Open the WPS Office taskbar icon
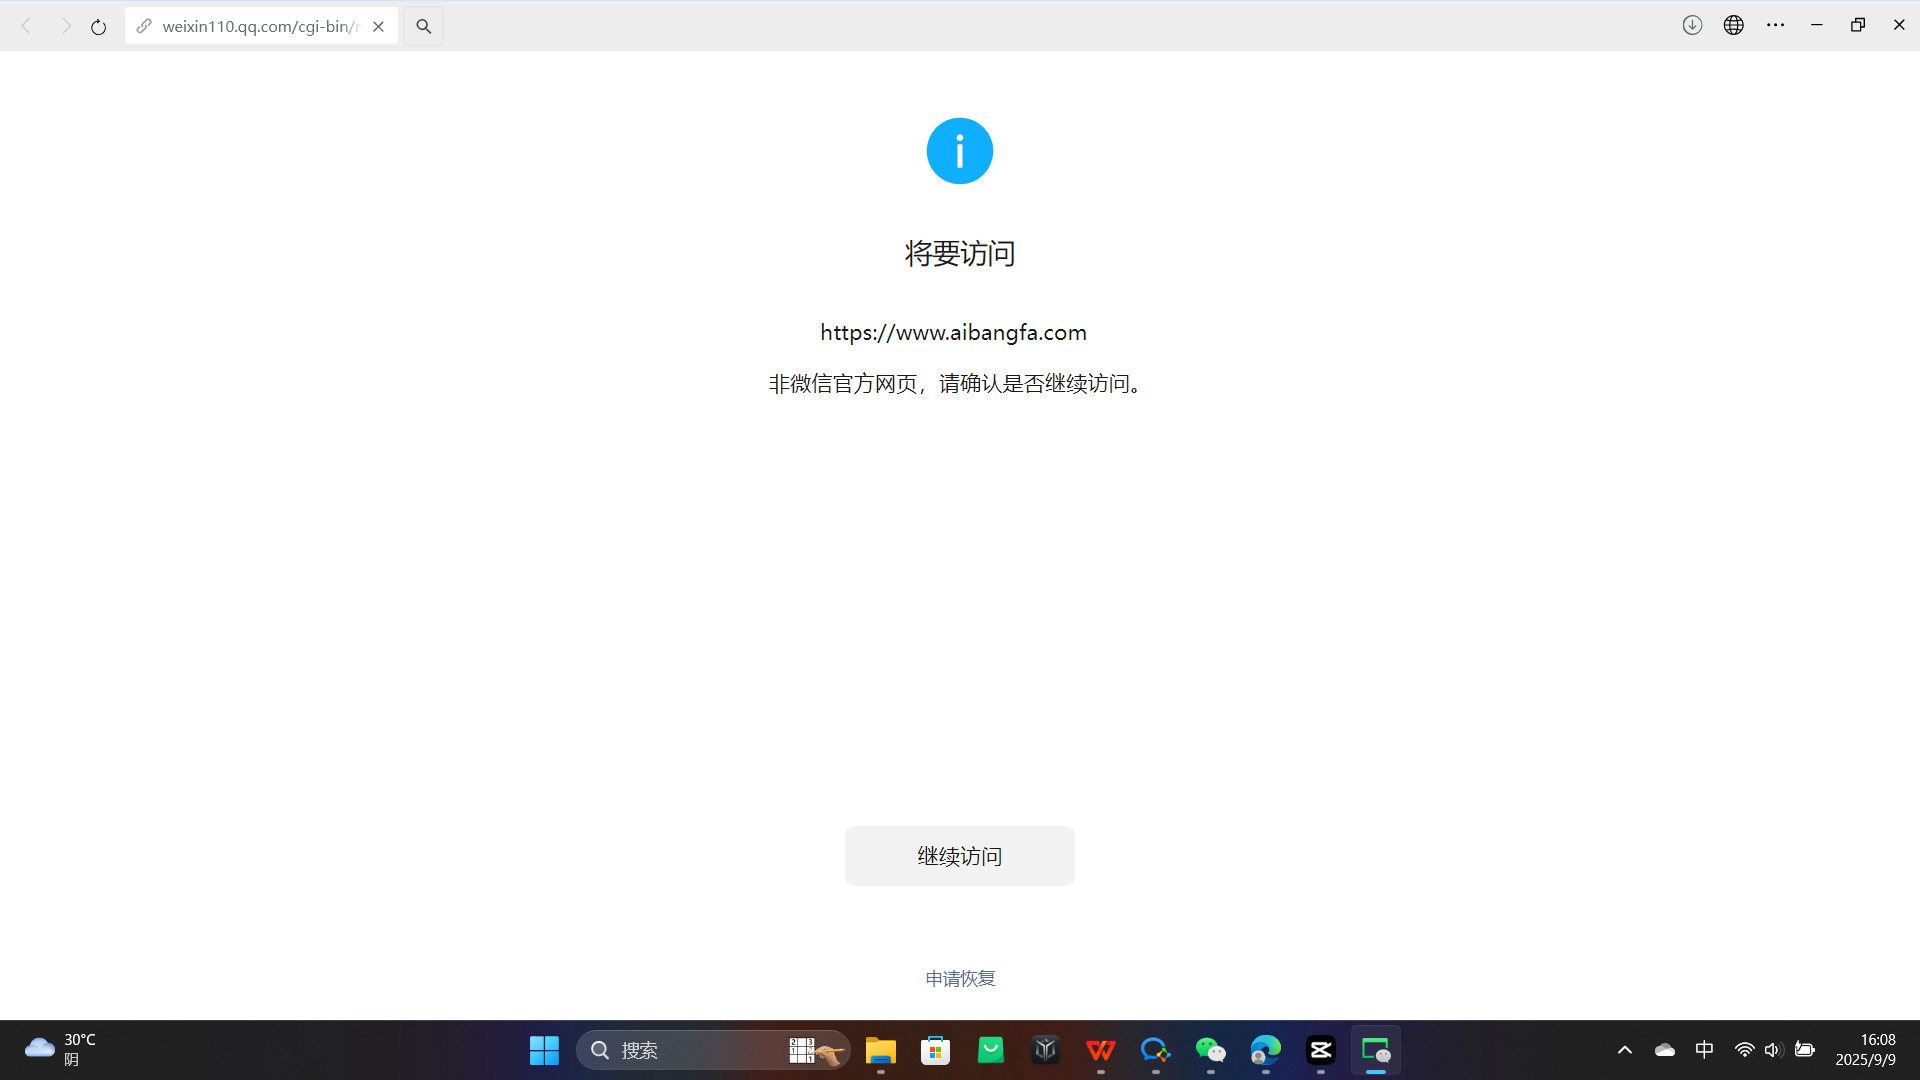Image resolution: width=1920 pixels, height=1080 pixels. pyautogui.click(x=1100, y=1050)
